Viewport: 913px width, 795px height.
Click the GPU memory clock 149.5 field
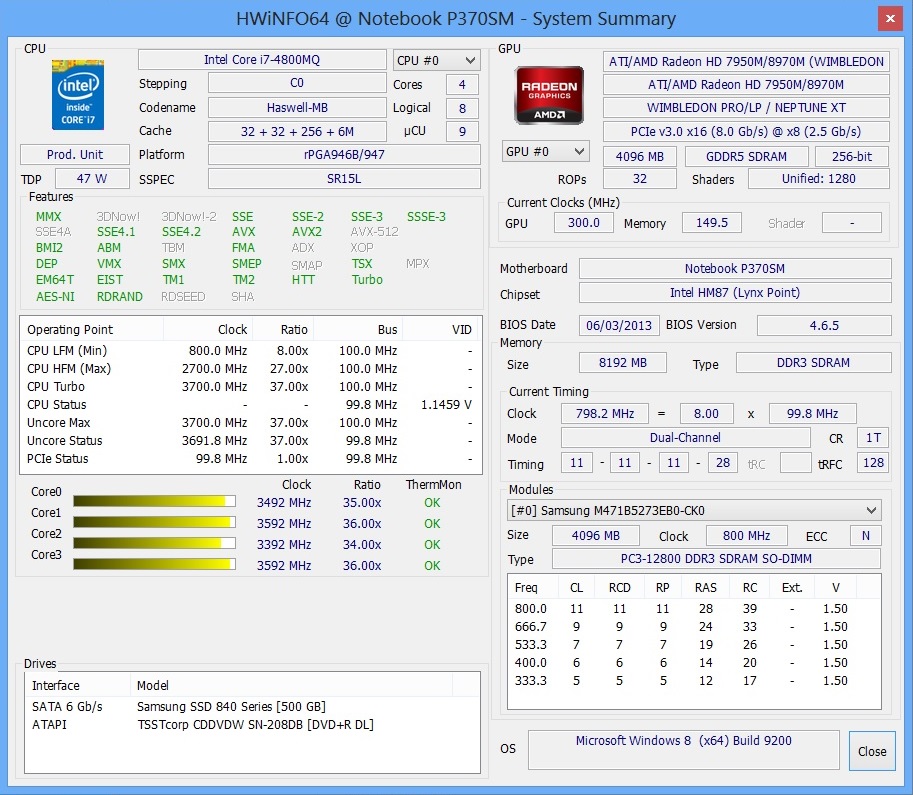[x=712, y=222]
